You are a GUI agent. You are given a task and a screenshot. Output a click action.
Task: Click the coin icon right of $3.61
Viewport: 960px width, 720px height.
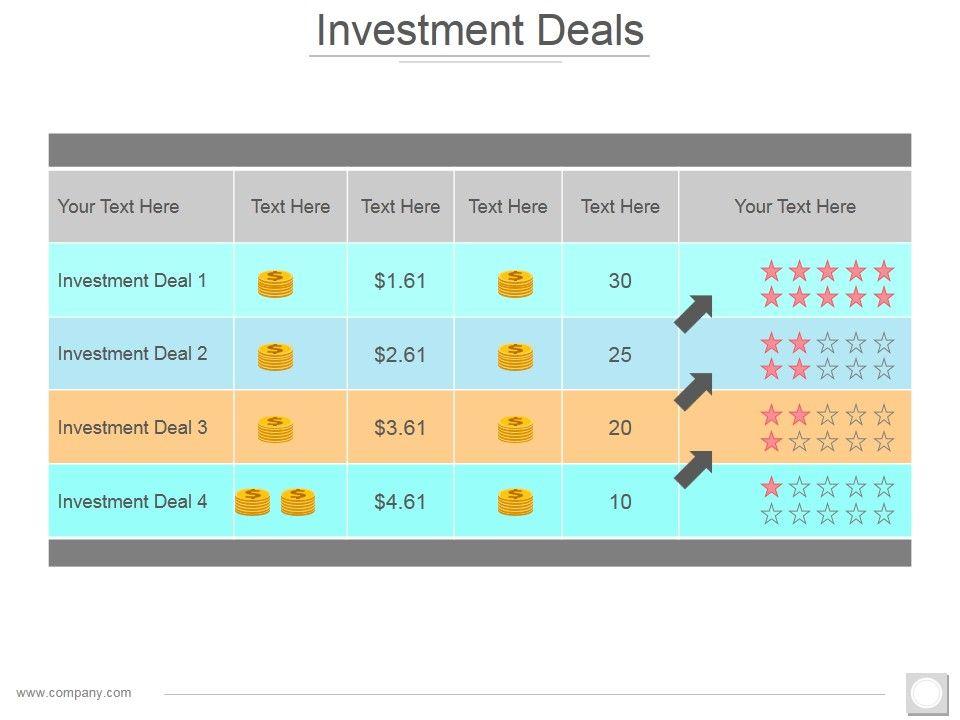(515, 429)
